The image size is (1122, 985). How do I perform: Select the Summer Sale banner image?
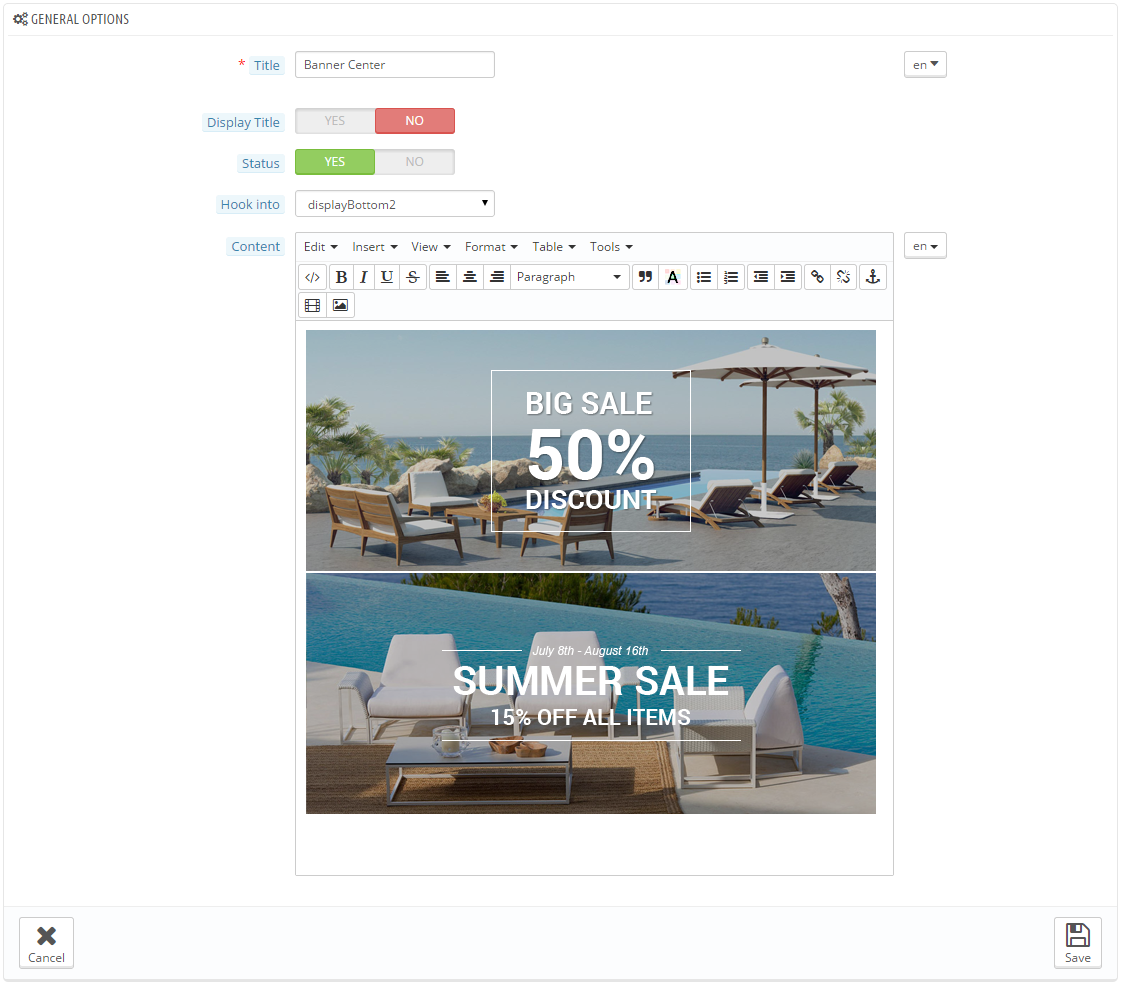[591, 694]
